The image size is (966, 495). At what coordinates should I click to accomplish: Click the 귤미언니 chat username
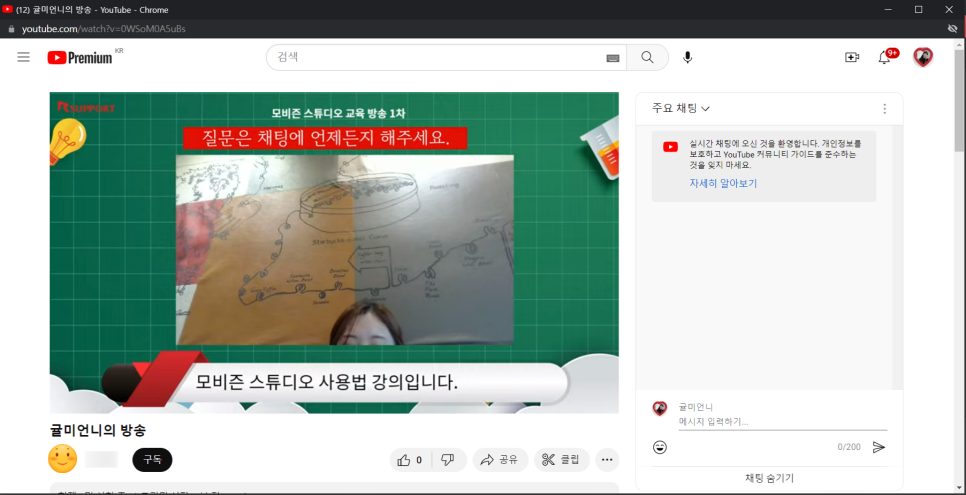pyautogui.click(x=696, y=407)
